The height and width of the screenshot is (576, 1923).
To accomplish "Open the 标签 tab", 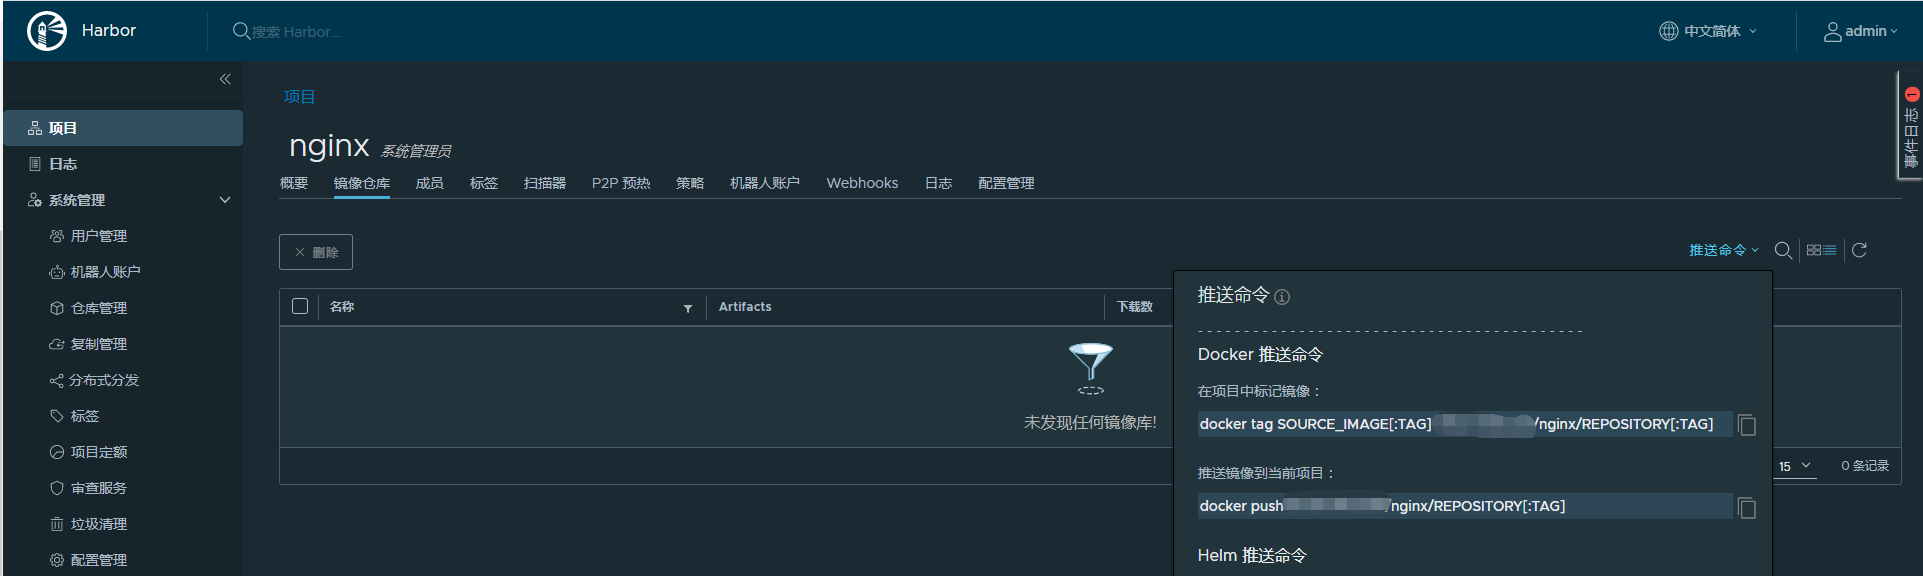I will point(484,183).
